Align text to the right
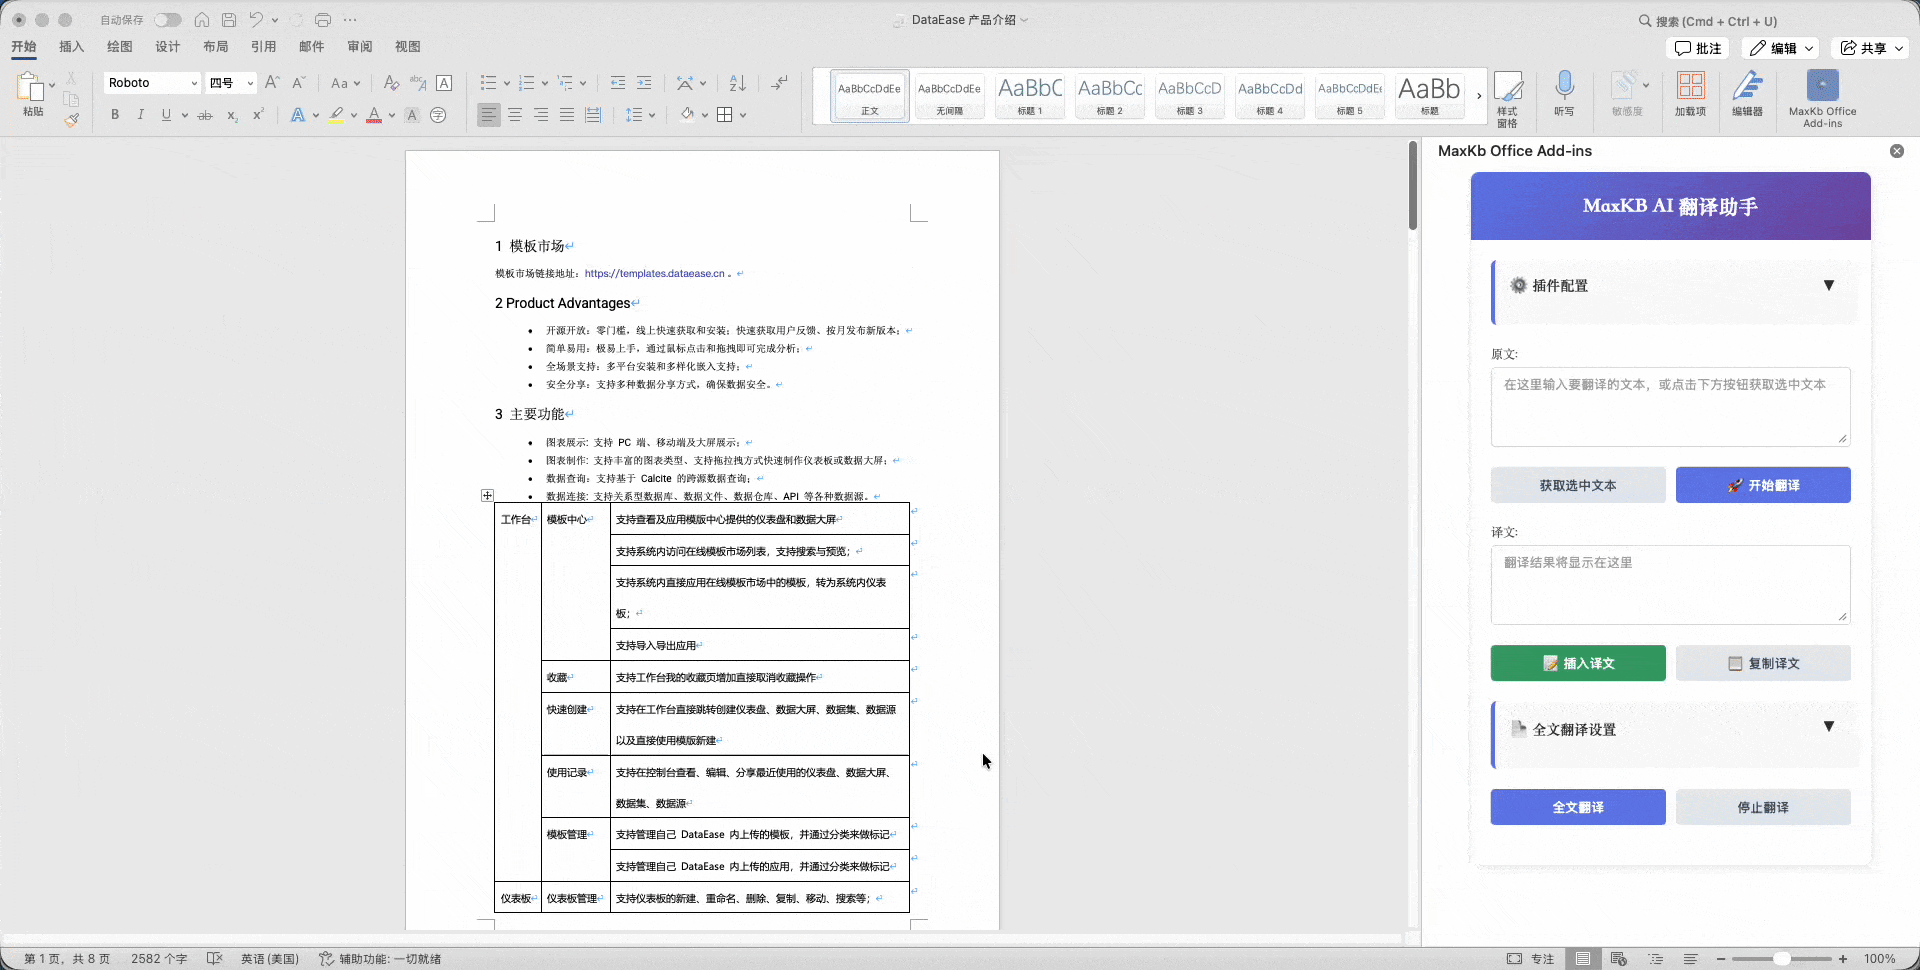The image size is (1920, 970). (541, 115)
